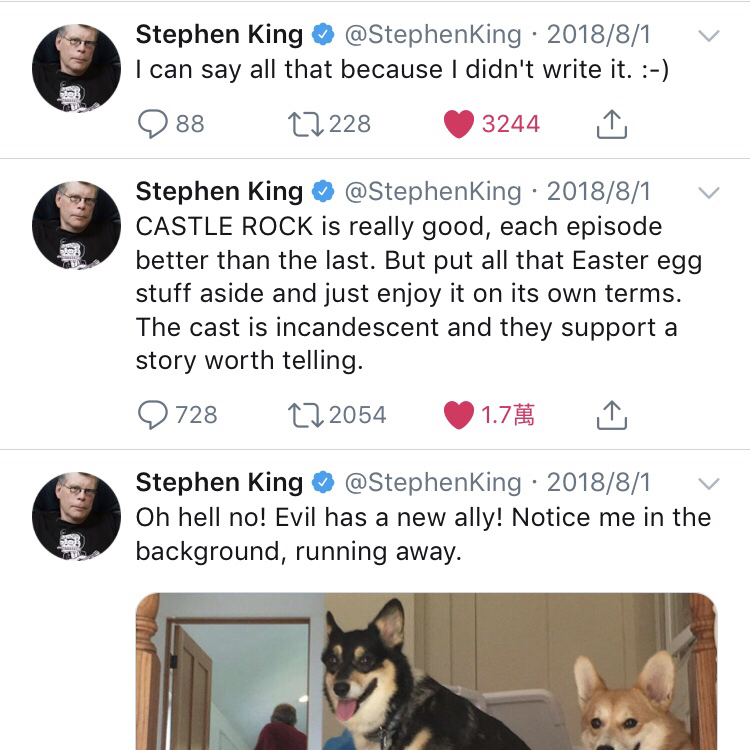
Task: Open the CASTLE ROCK tweet text
Action: point(418,293)
